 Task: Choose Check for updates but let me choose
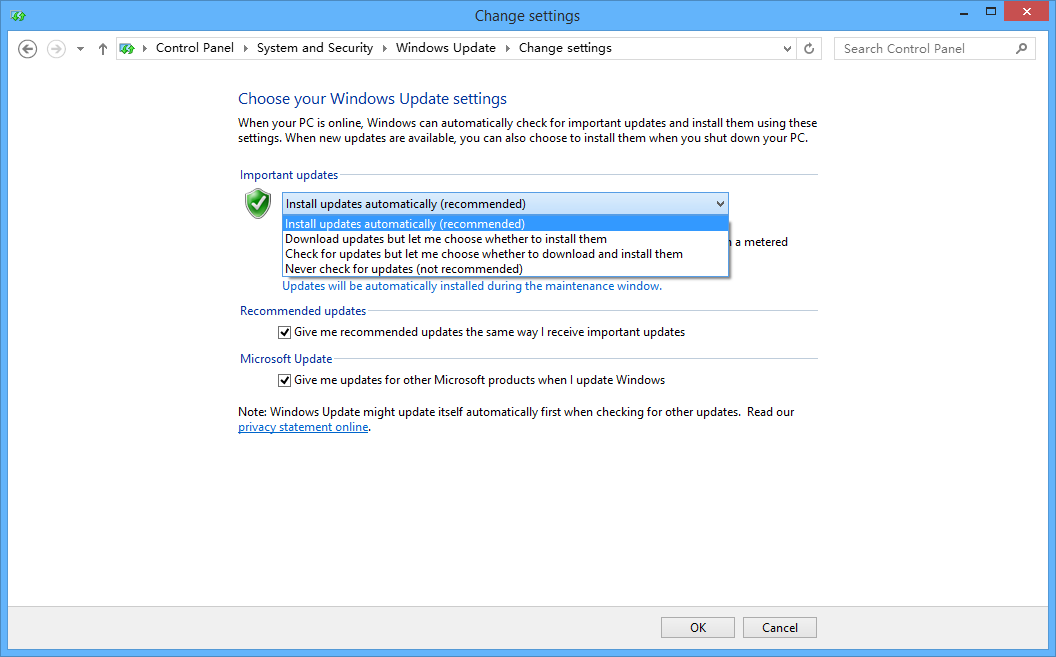coord(505,254)
